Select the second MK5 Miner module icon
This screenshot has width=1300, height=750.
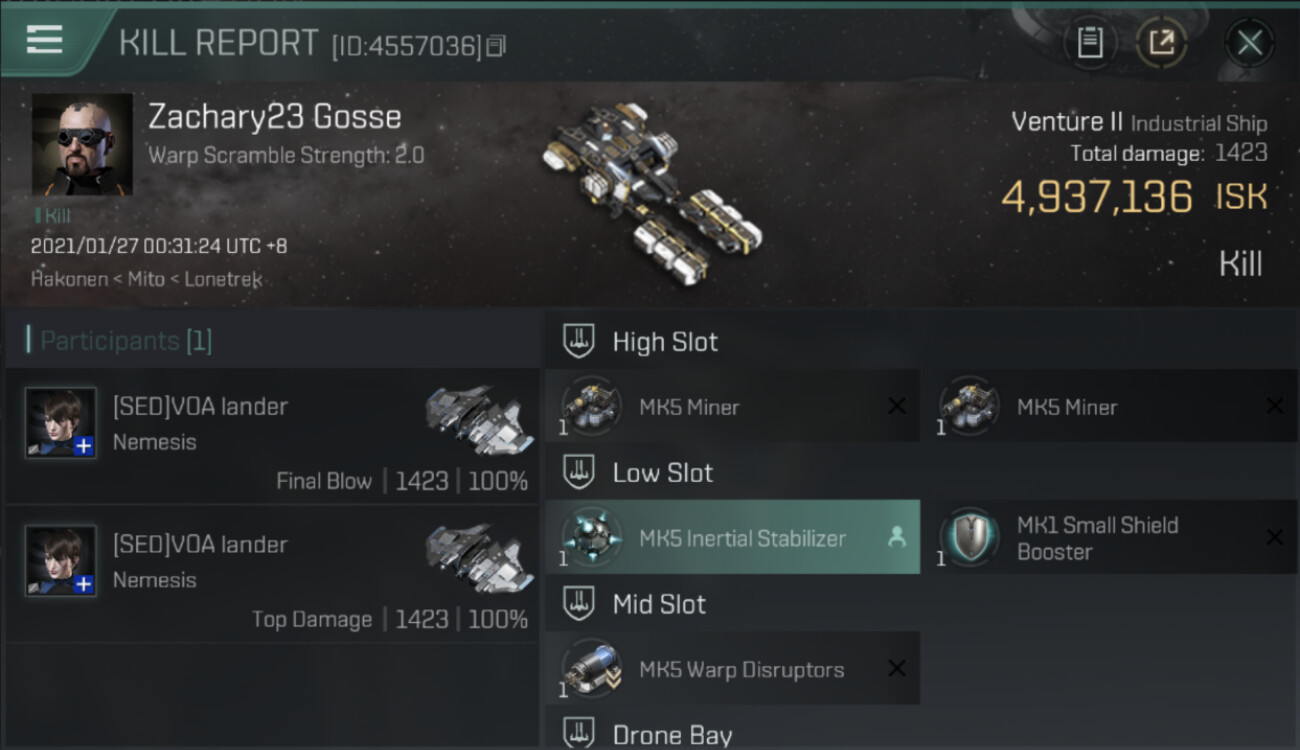point(968,407)
